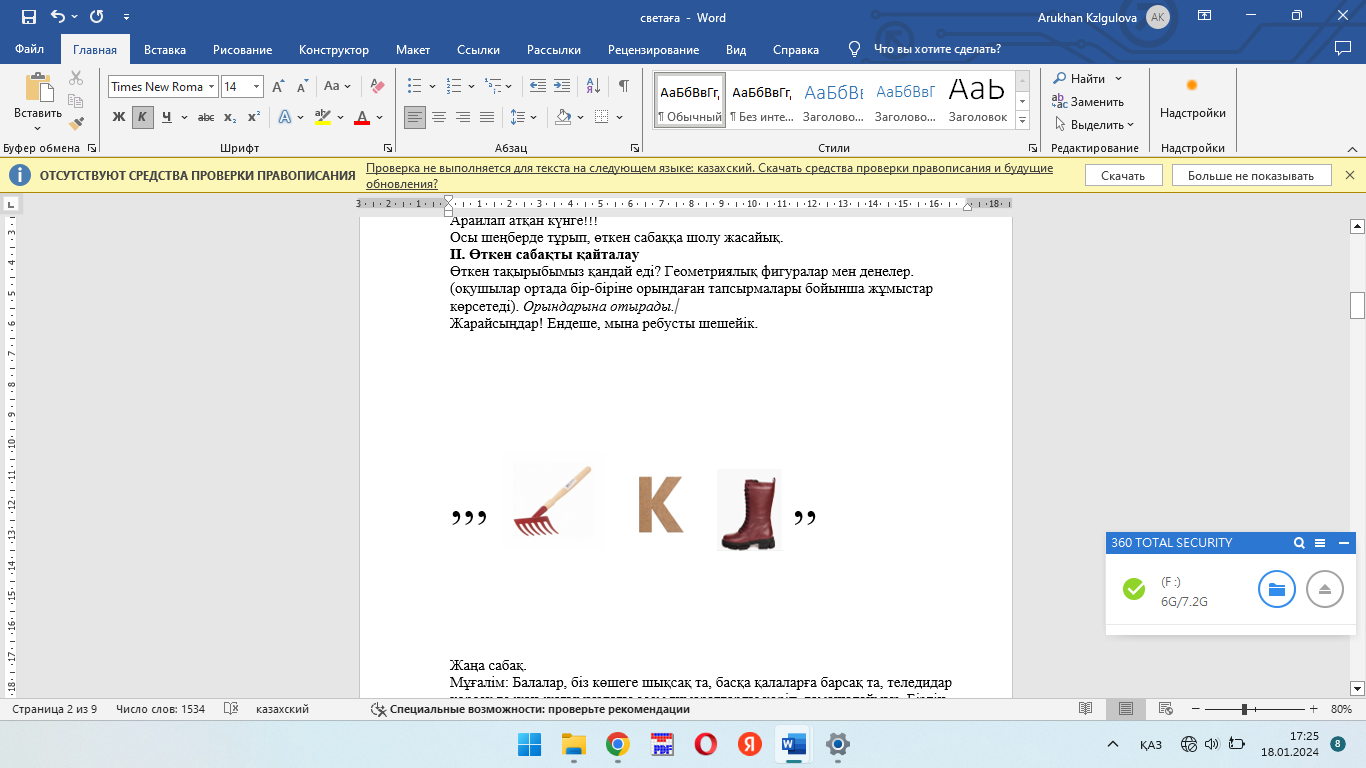Open the folder icon in 360 Total Security
Viewport: 1366px width, 768px height.
(1276, 589)
